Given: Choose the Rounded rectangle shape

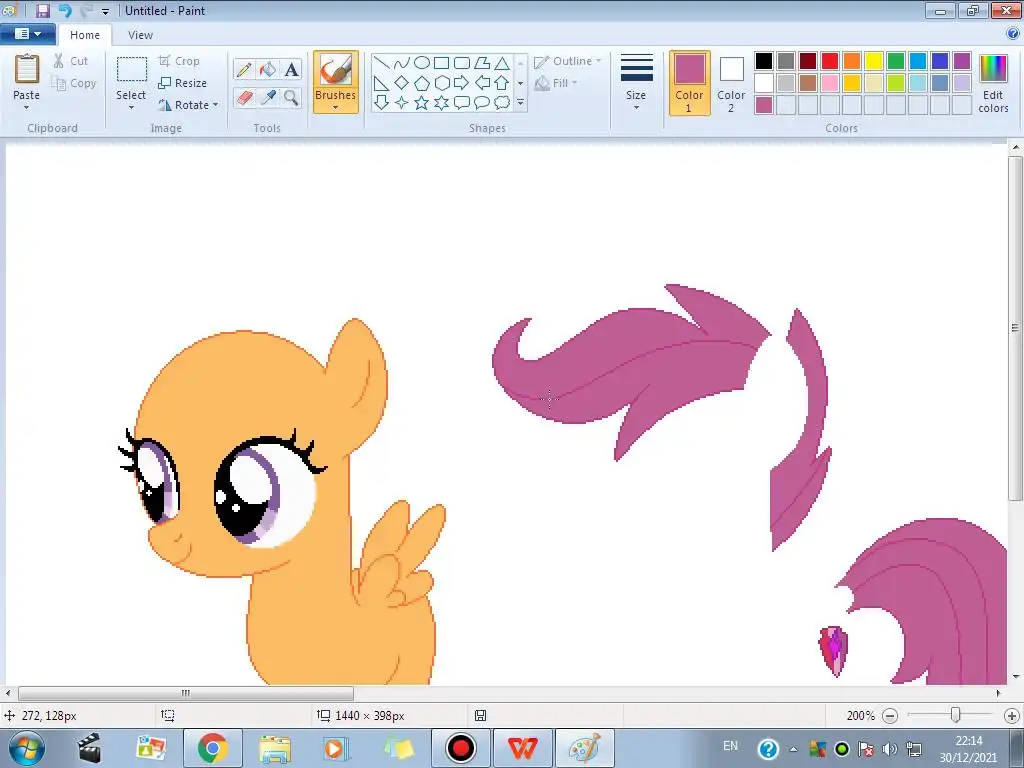Looking at the screenshot, I should click(x=462, y=63).
